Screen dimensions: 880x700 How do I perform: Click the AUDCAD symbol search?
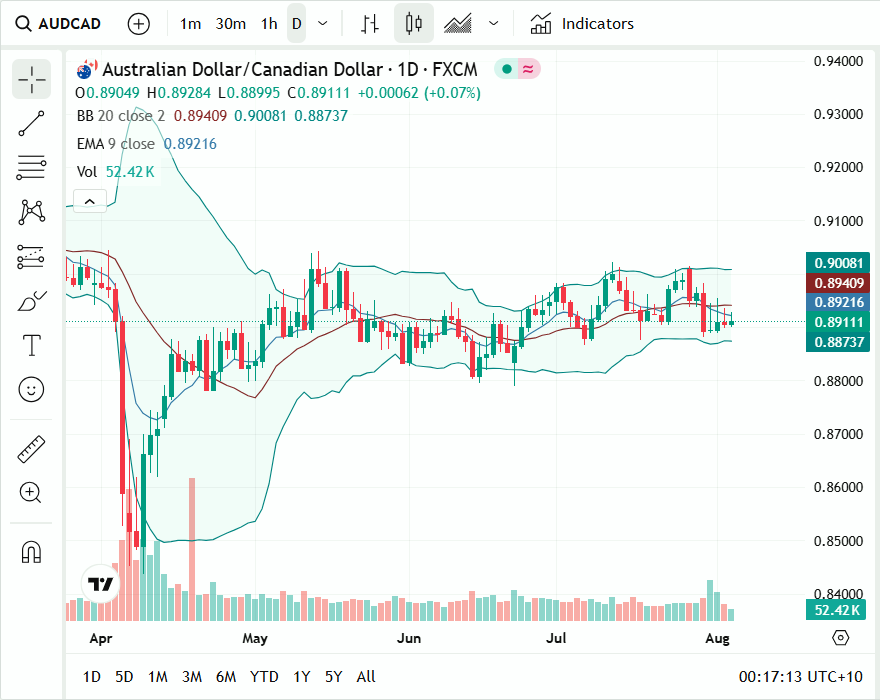pos(59,24)
